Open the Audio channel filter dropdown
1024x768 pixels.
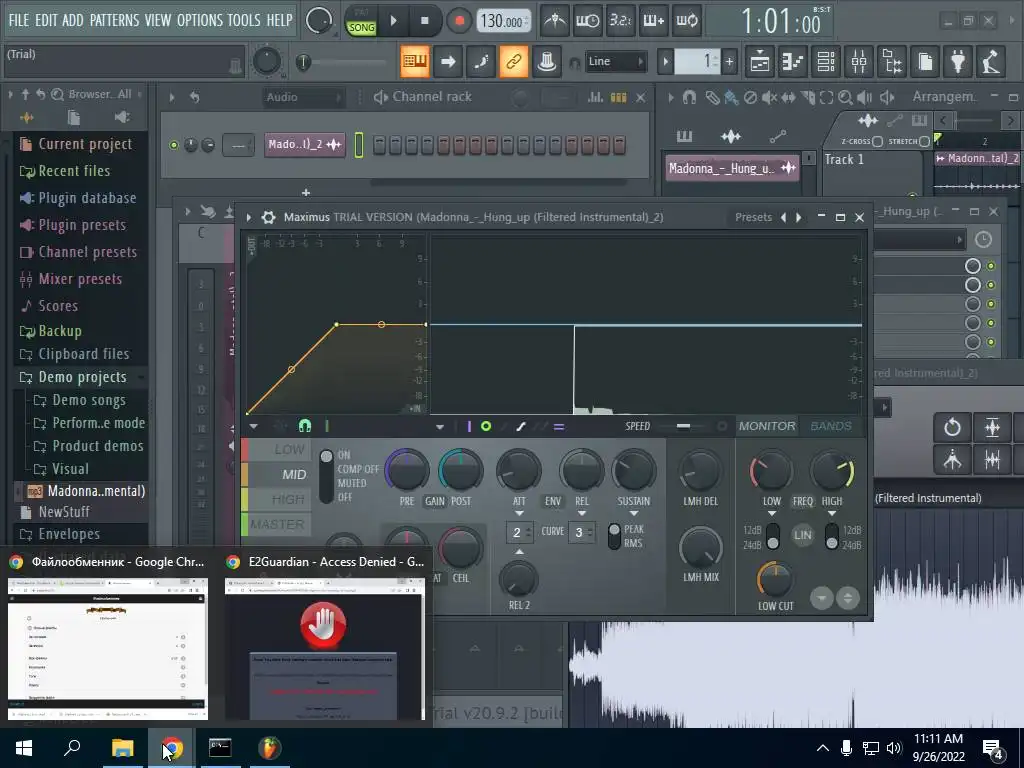point(303,97)
